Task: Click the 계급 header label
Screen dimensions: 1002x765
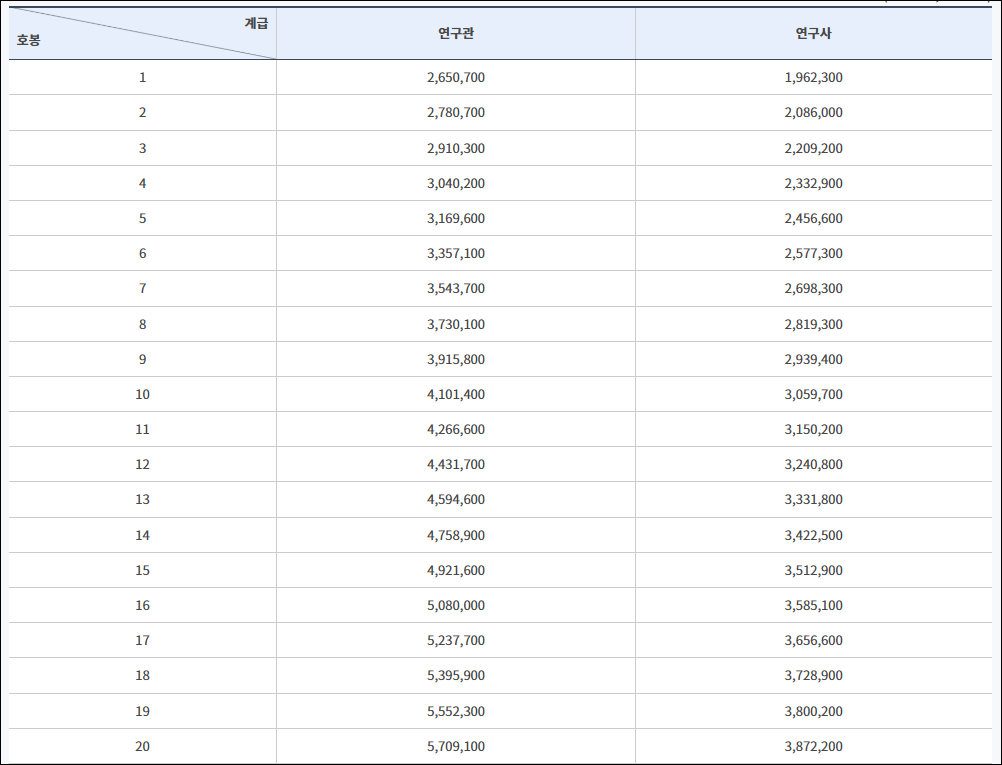Action: tap(256, 24)
